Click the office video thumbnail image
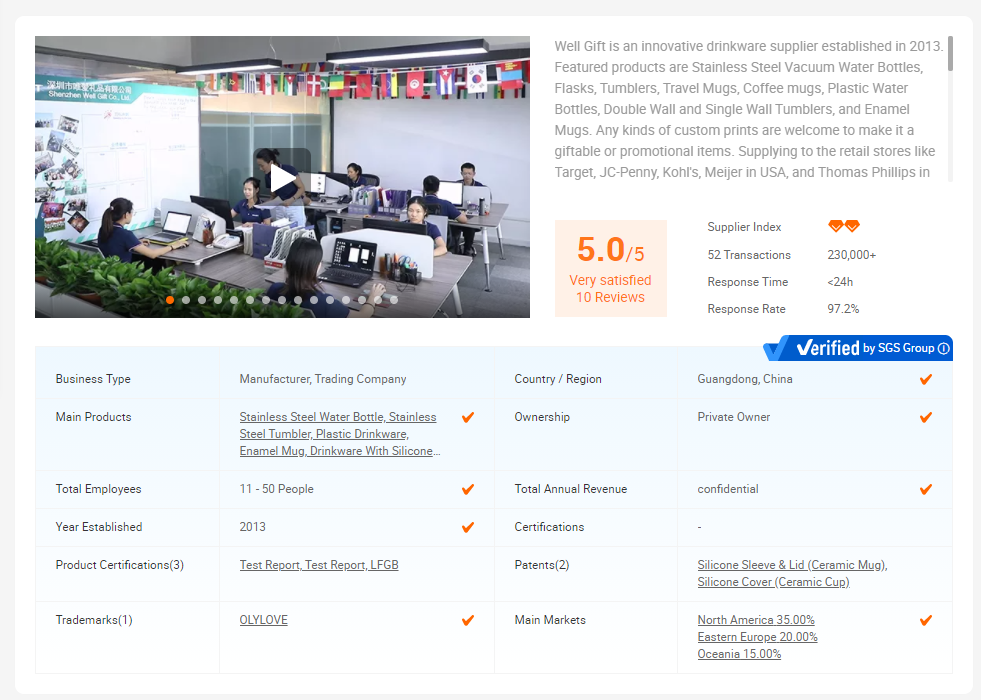The width and height of the screenshot is (981, 700). 282,177
